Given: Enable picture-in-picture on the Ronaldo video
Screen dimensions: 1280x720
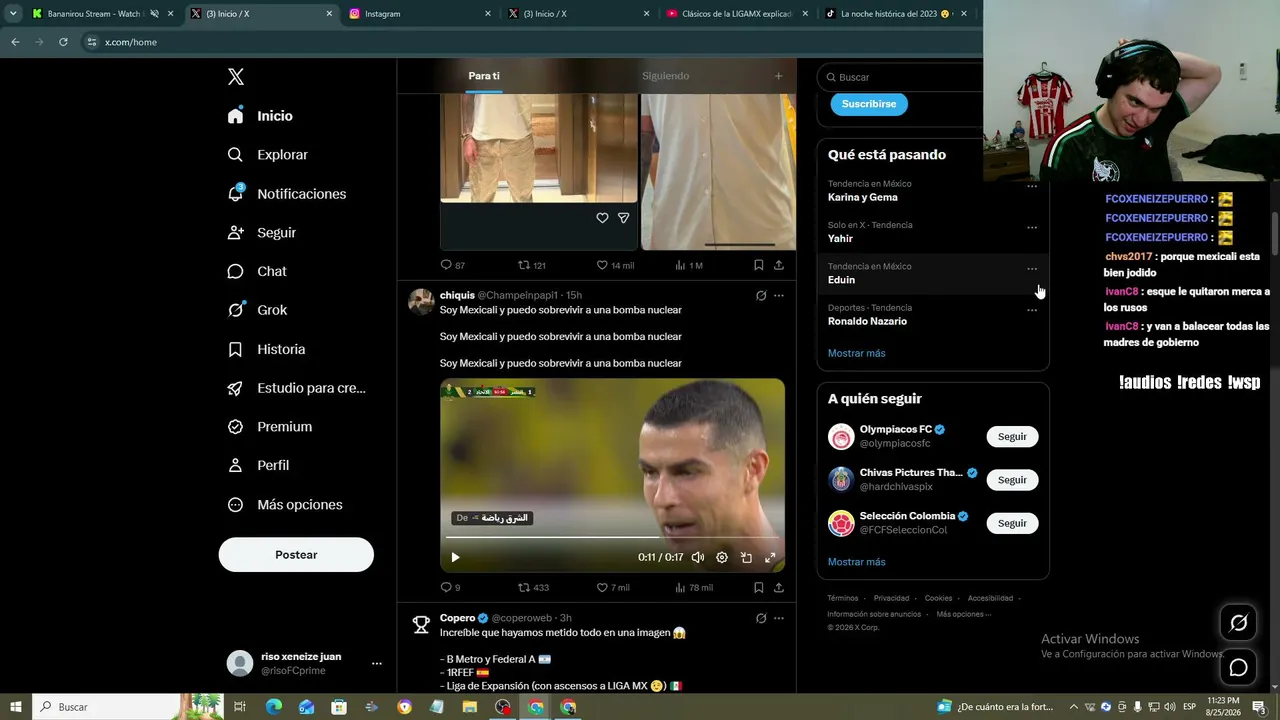Looking at the screenshot, I should point(746,558).
